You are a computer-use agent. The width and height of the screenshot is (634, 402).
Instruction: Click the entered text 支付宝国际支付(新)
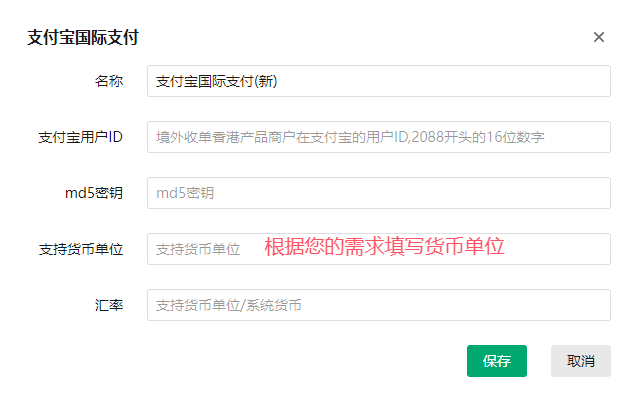pos(217,81)
